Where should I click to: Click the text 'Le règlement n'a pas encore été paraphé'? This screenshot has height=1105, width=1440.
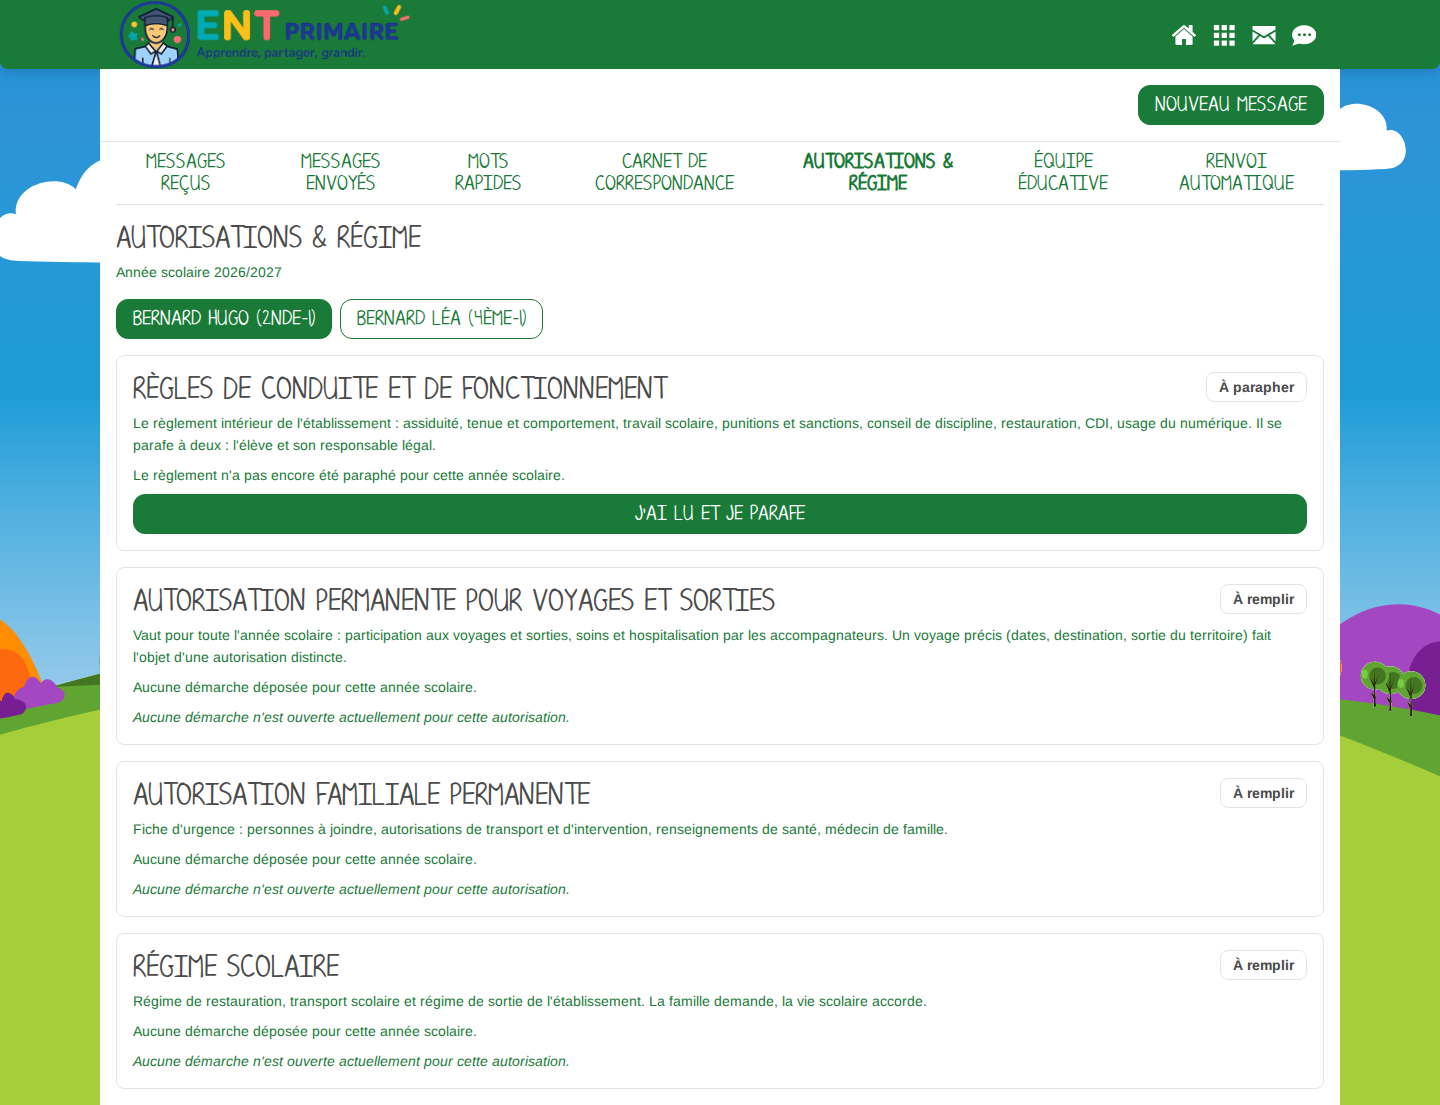(349, 475)
